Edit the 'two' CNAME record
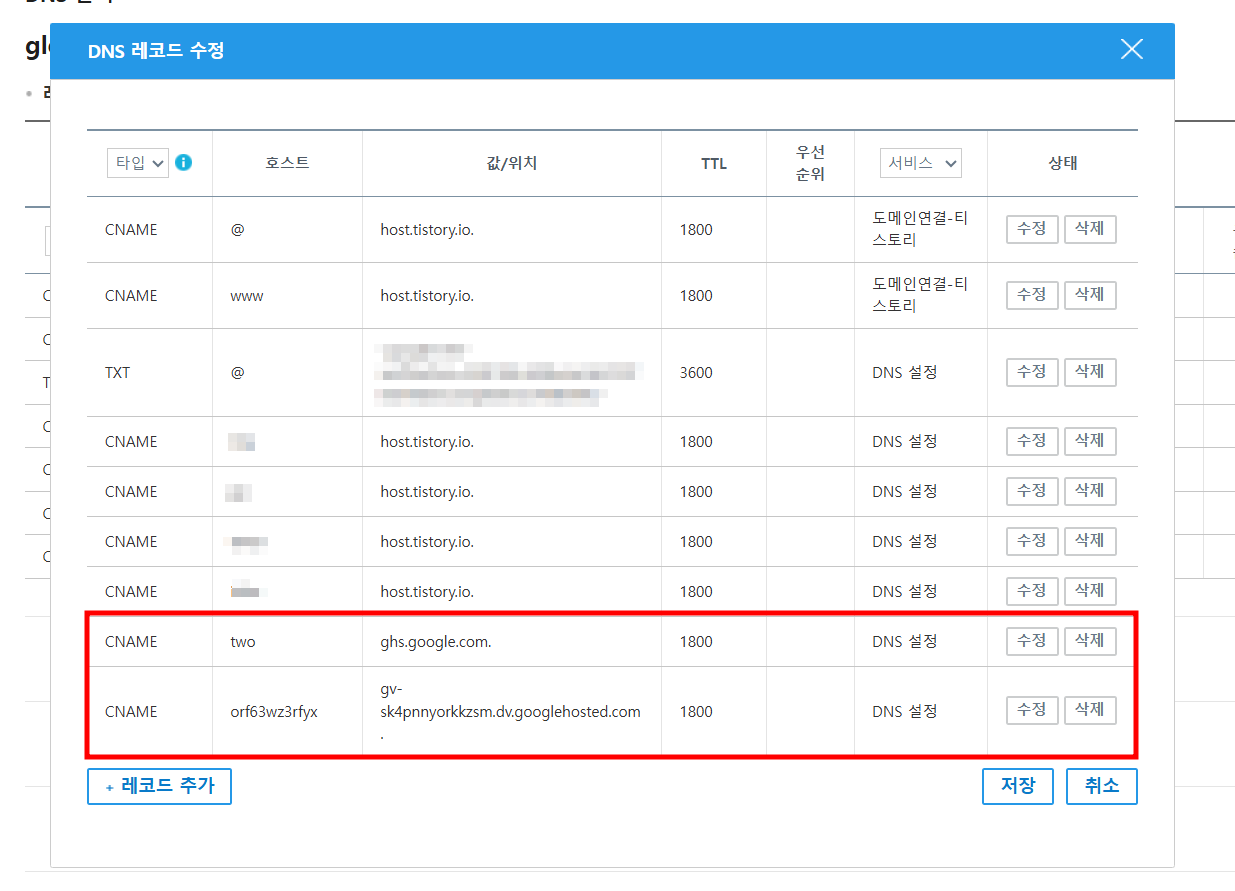1235x891 pixels. [1032, 641]
